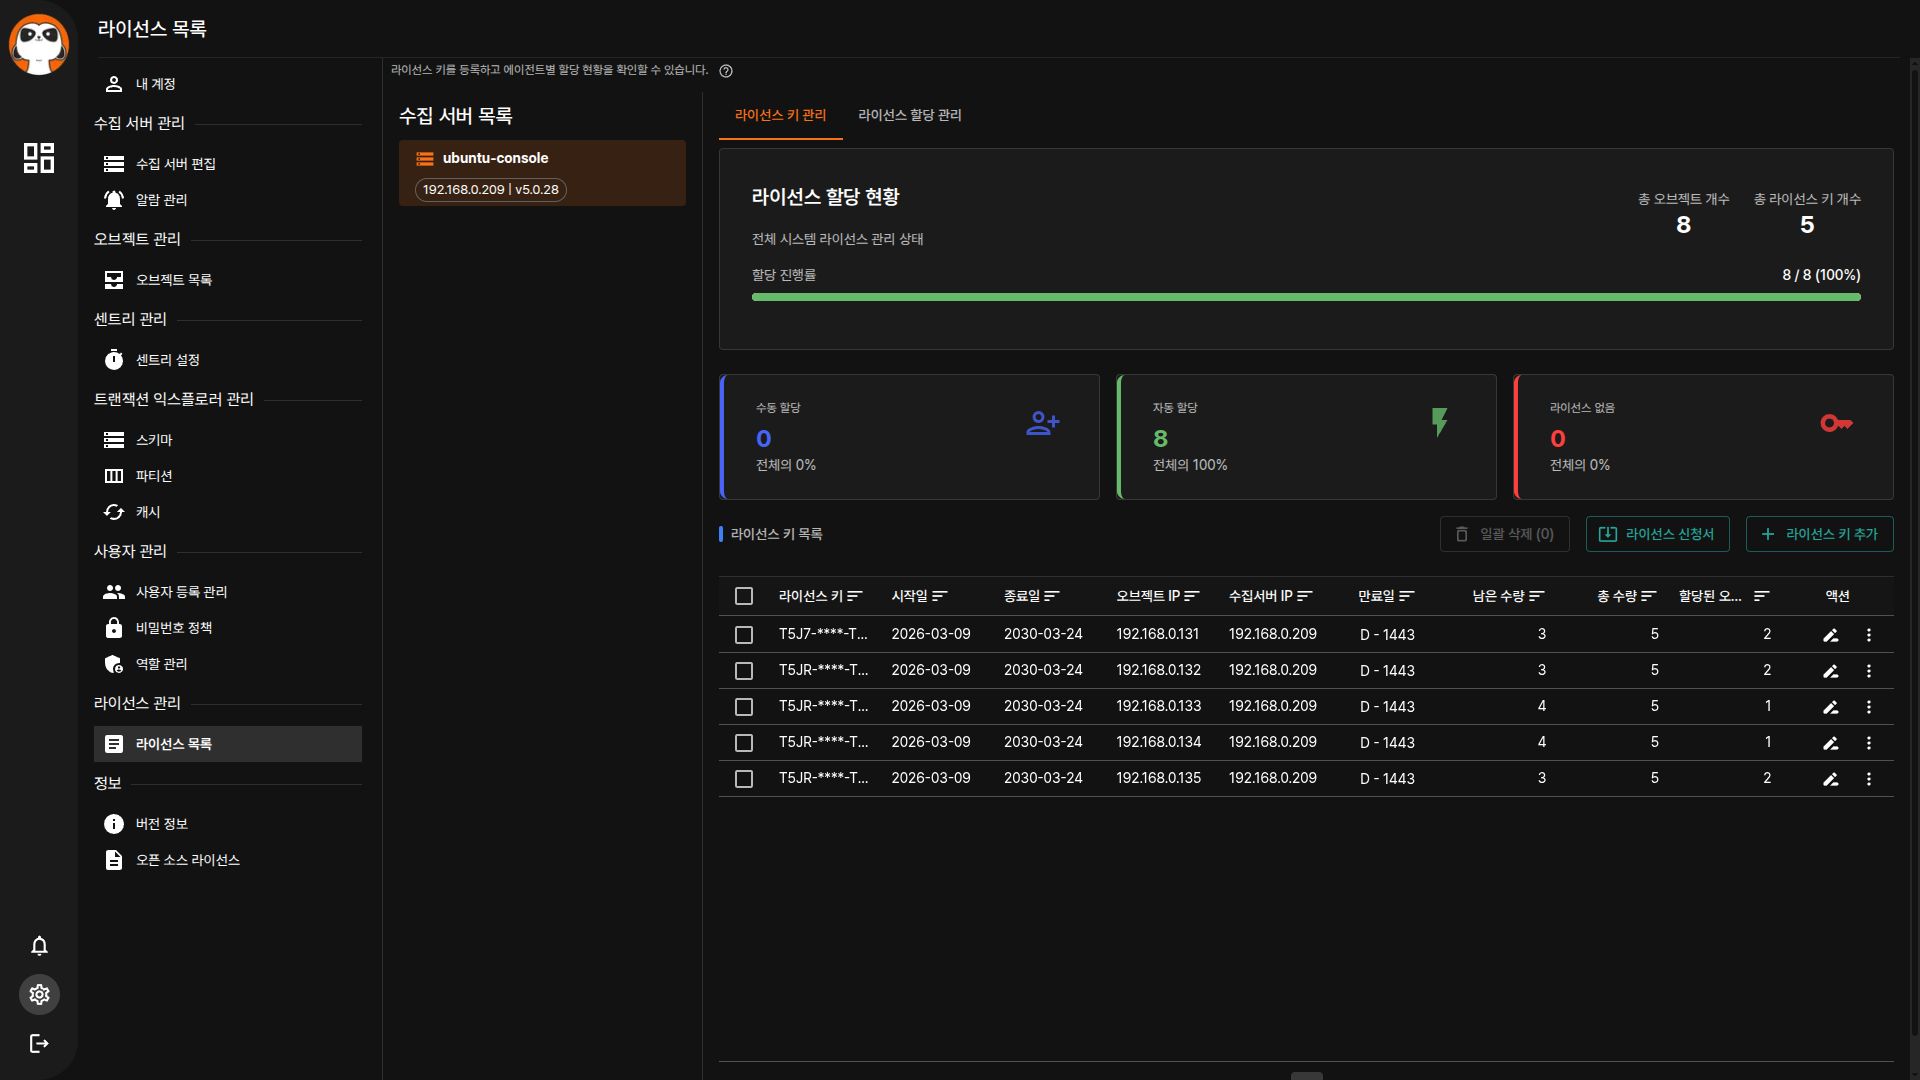Click the dashboard grid icon in left rail

(39, 158)
